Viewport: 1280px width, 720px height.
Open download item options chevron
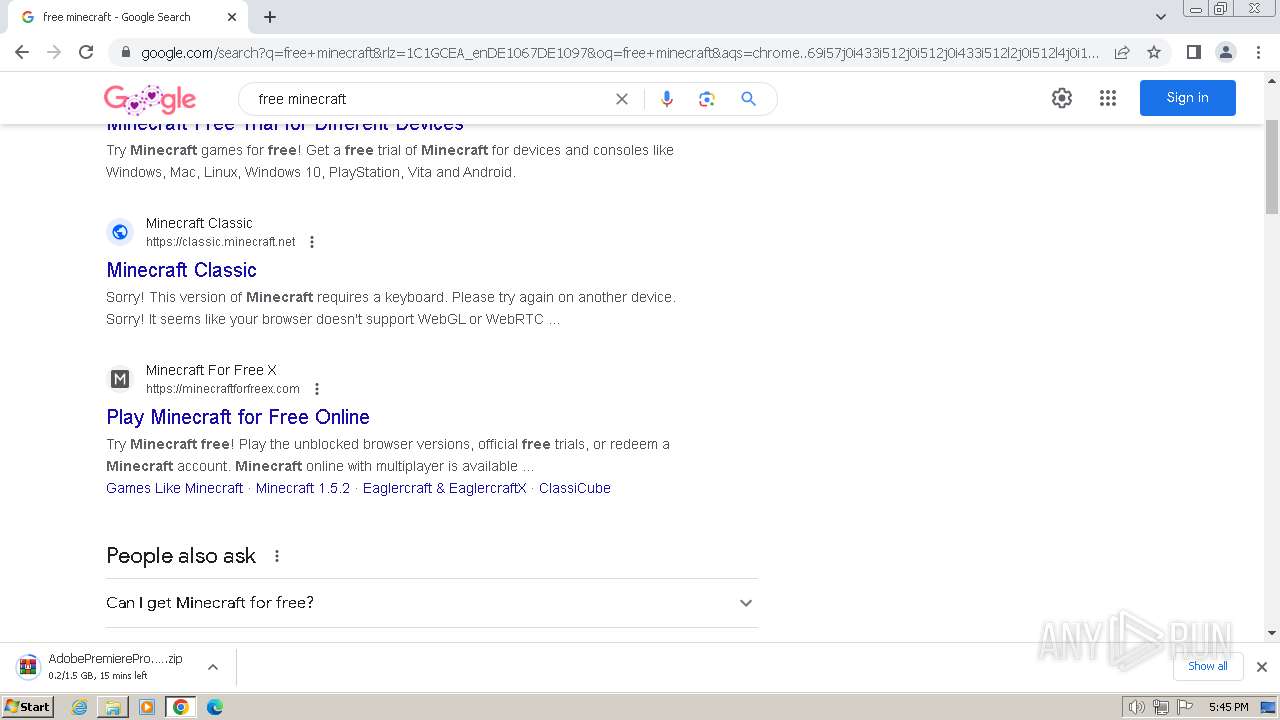click(x=212, y=667)
